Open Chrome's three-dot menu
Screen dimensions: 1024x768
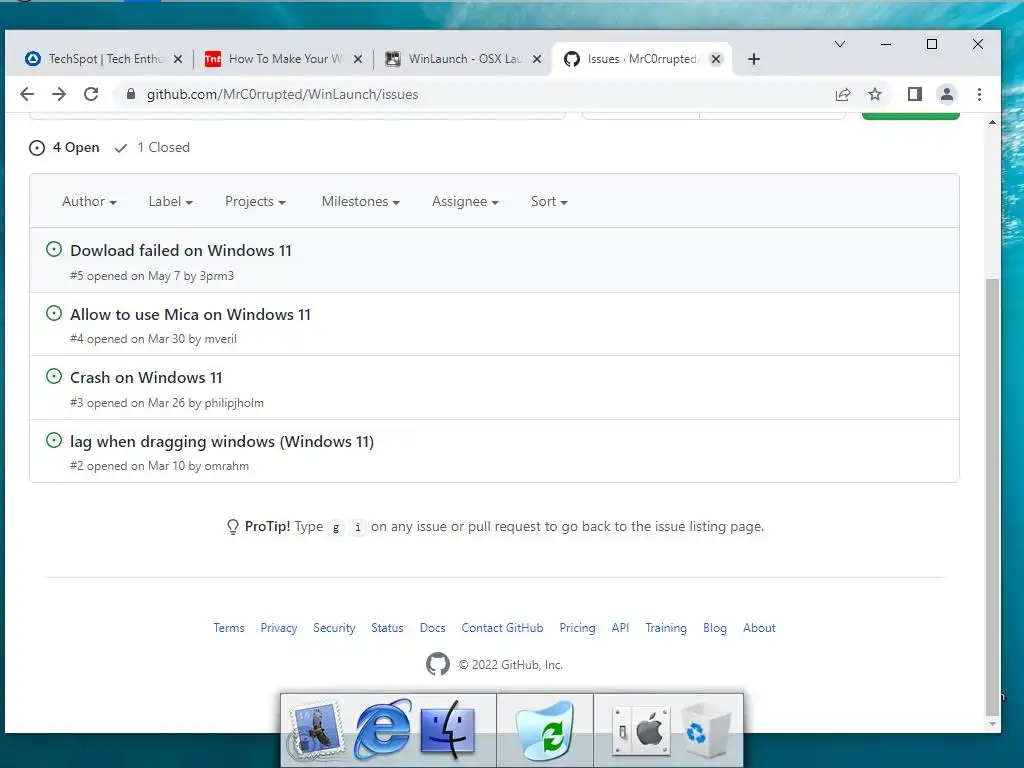tap(979, 95)
